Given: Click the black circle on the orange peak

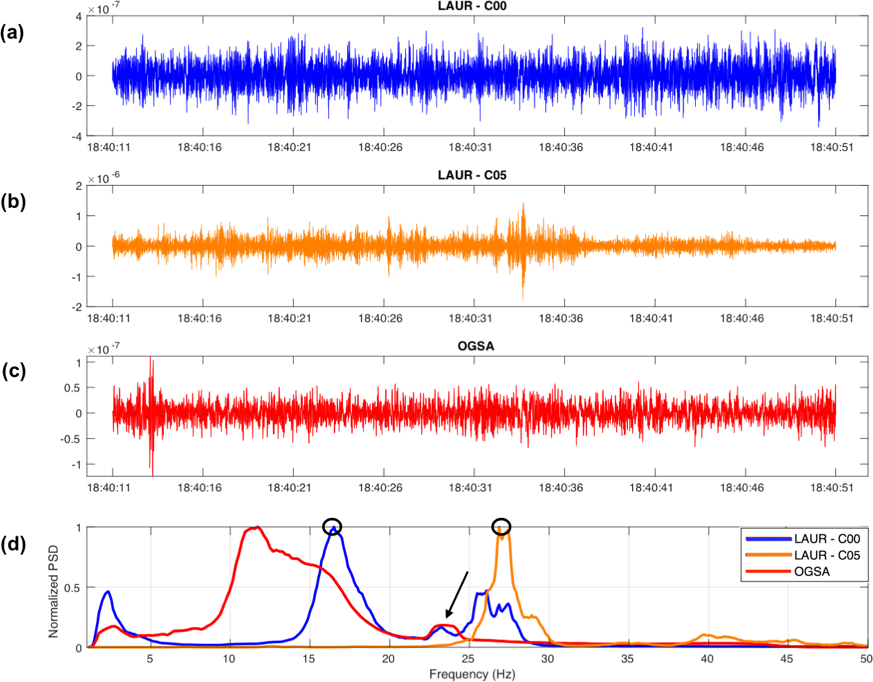Looking at the screenshot, I should [x=501, y=526].
